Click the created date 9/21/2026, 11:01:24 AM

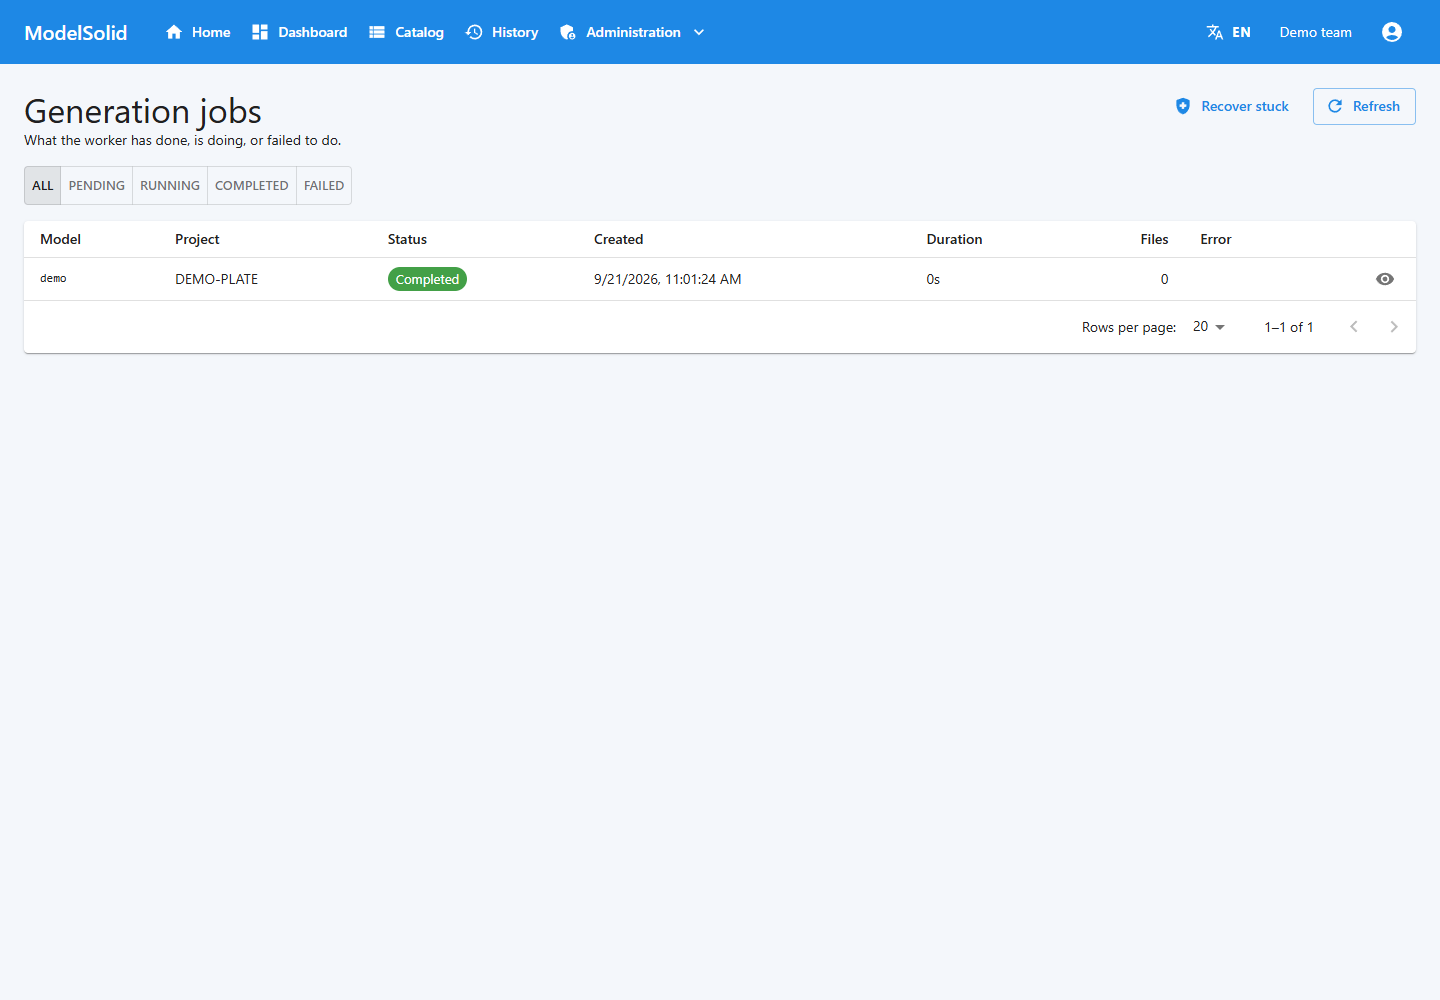668,279
